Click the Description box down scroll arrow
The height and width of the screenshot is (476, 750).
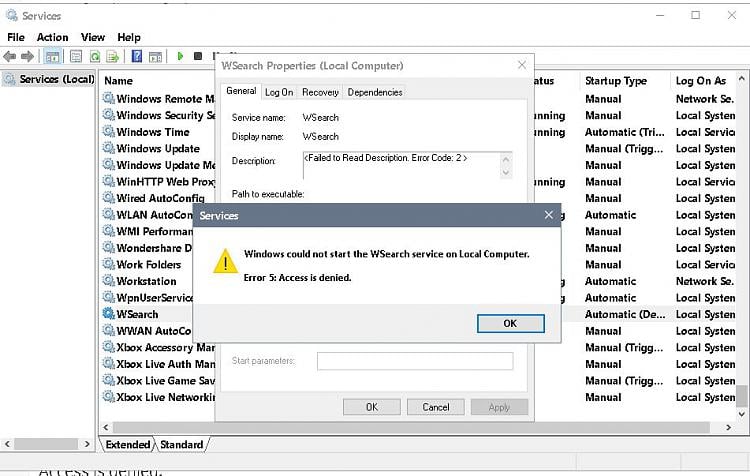point(506,173)
